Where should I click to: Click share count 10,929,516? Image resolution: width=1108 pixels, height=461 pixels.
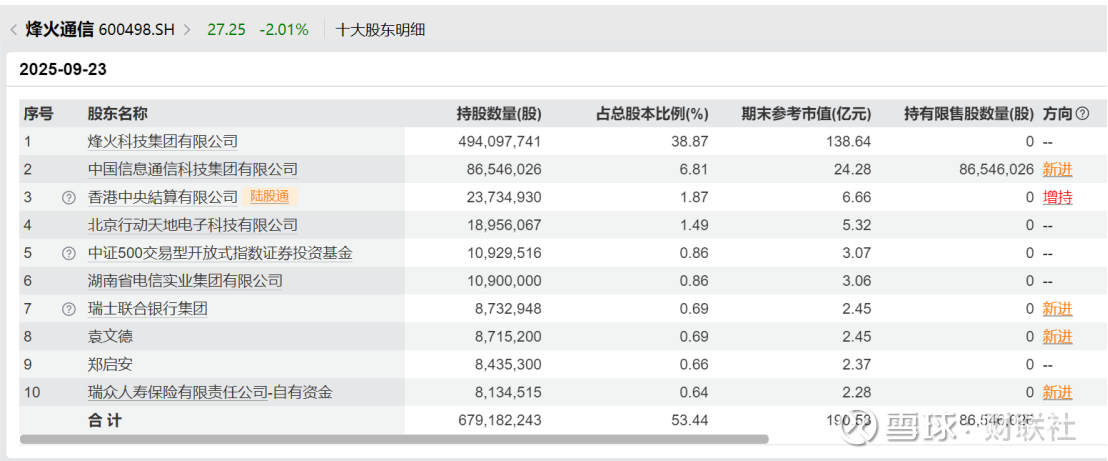[504, 253]
